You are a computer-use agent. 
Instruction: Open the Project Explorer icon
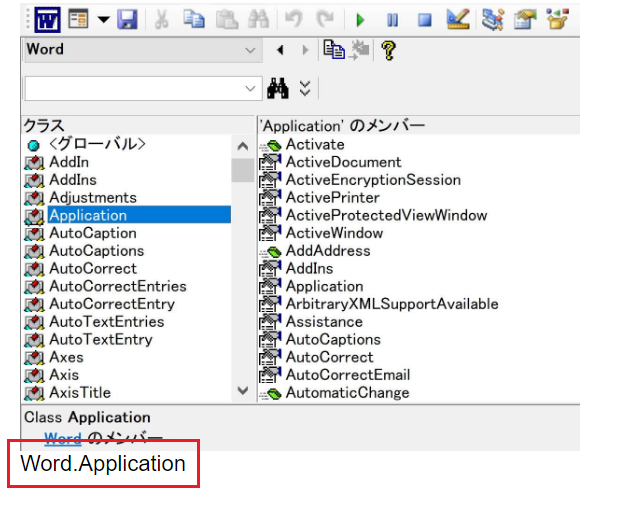click(x=493, y=19)
